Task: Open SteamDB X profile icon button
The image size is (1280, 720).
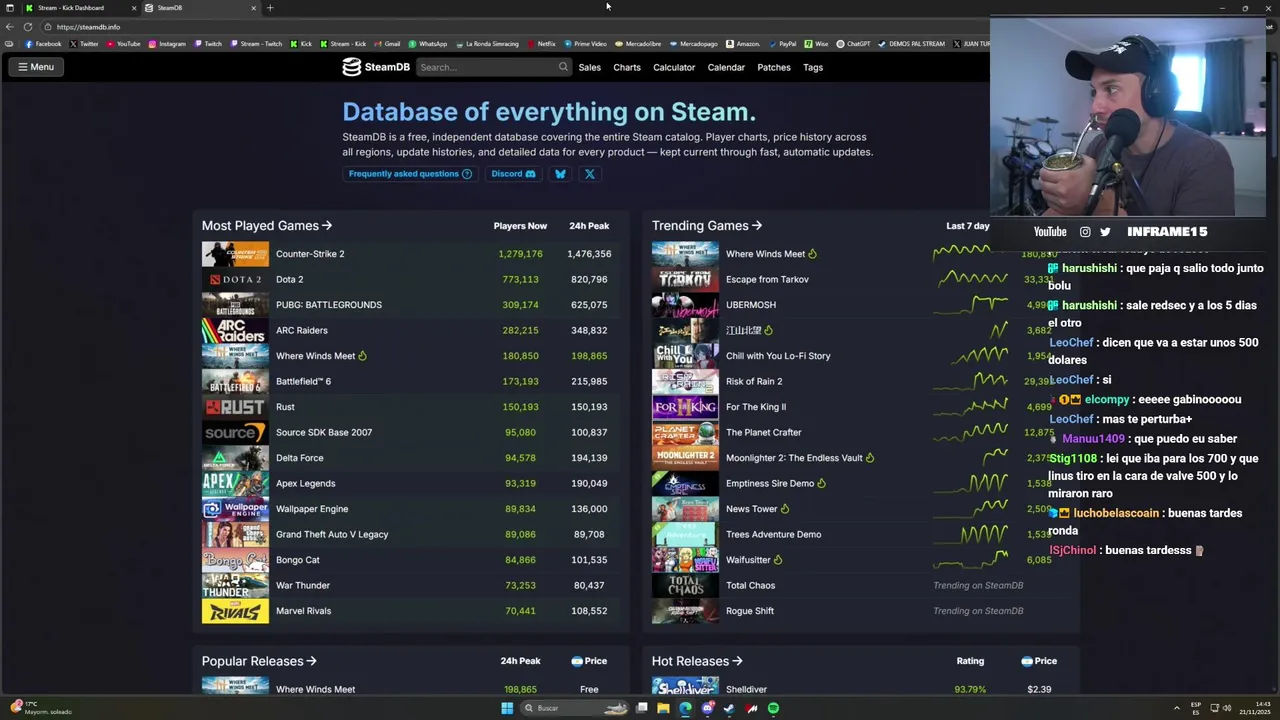Action: (x=590, y=174)
